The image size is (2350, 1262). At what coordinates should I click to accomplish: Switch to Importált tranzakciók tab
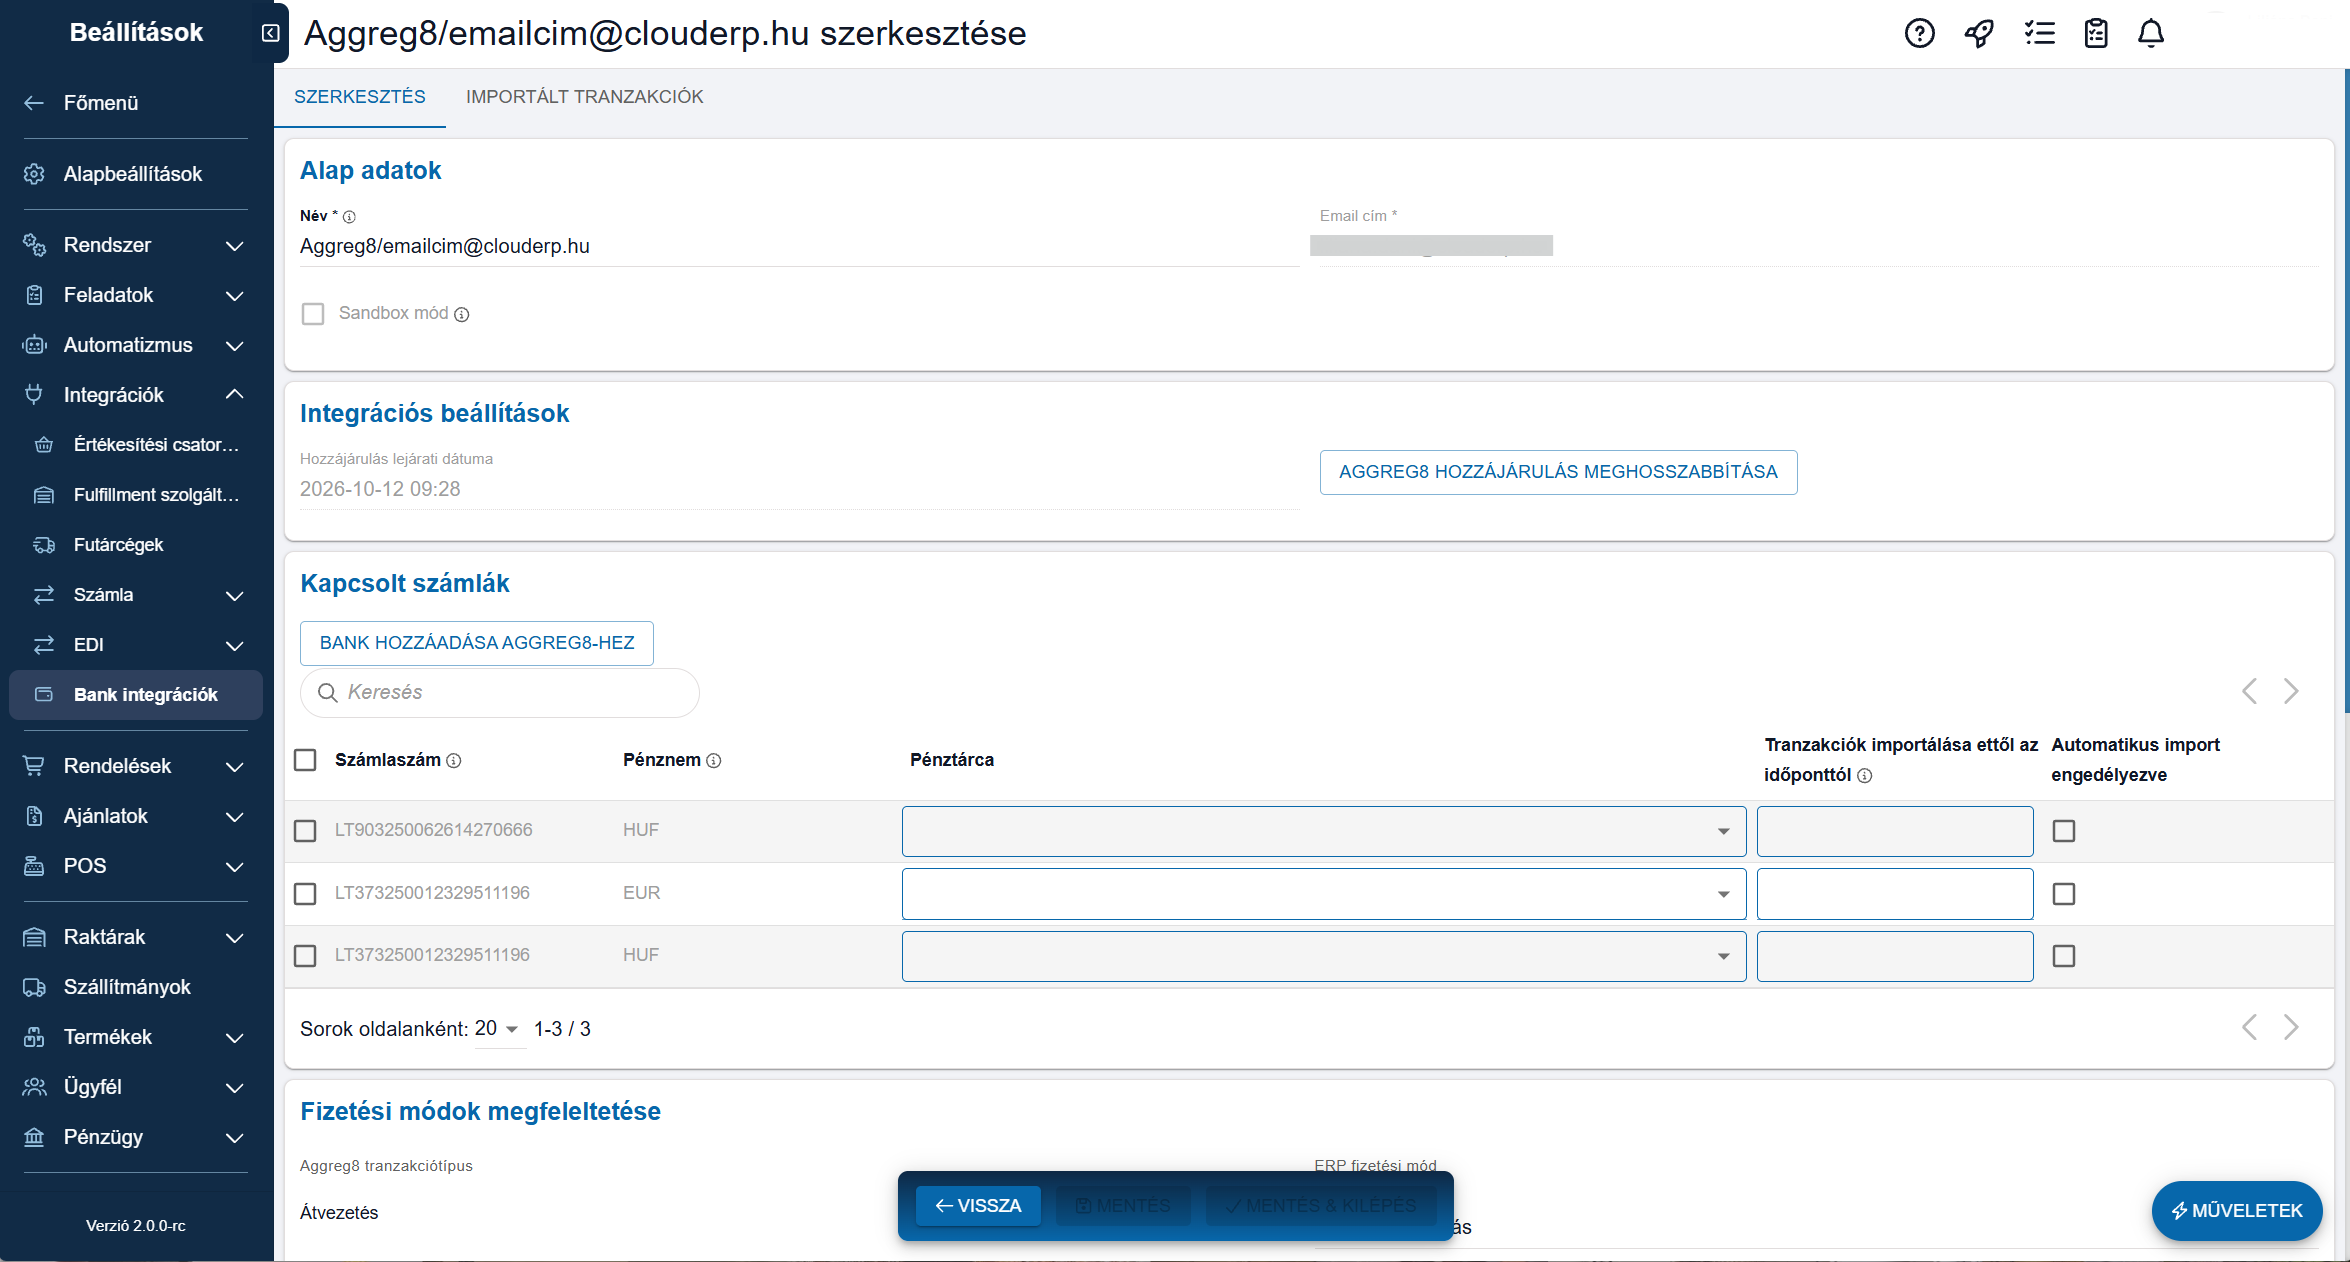click(x=584, y=97)
